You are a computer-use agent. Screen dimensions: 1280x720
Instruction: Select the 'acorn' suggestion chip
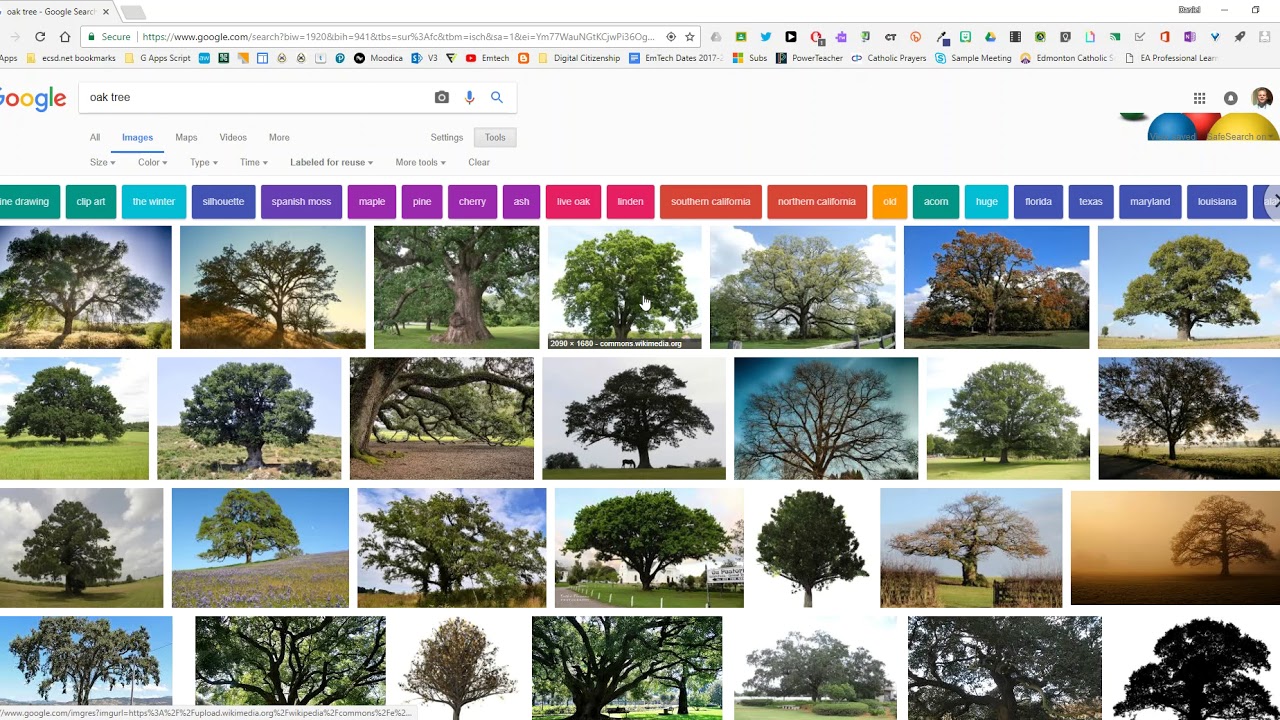click(x=936, y=201)
